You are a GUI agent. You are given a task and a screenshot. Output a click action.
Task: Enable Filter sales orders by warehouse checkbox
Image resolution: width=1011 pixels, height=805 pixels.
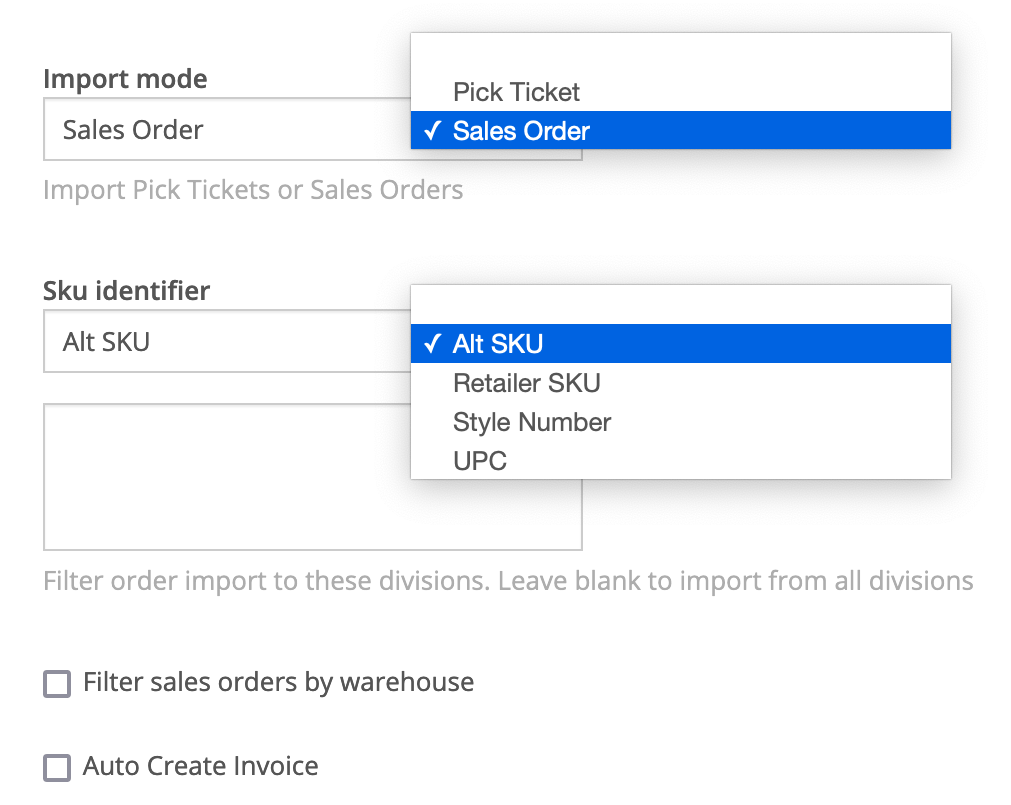tap(57, 683)
